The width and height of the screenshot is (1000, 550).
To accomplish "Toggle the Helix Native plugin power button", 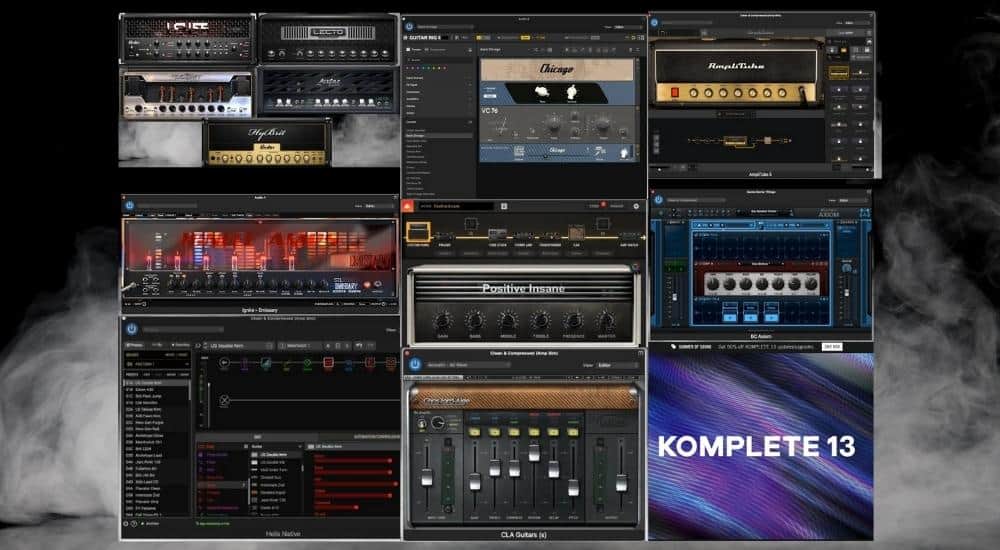I will (x=131, y=329).
